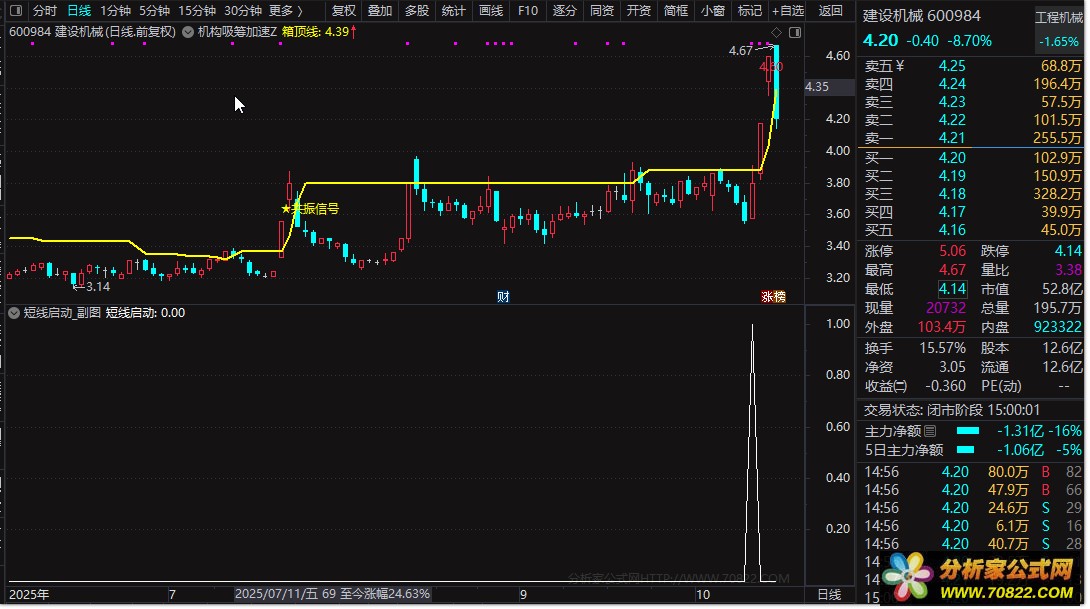The width and height of the screenshot is (1090, 609).
Task: Switch to 分时 intraday view
Action: click(x=44, y=11)
